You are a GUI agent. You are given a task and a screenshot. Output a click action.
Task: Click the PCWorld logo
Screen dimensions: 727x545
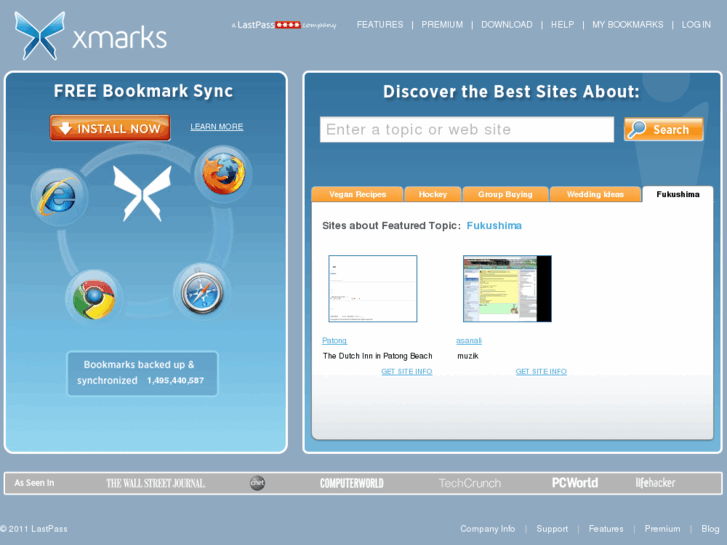(575, 483)
